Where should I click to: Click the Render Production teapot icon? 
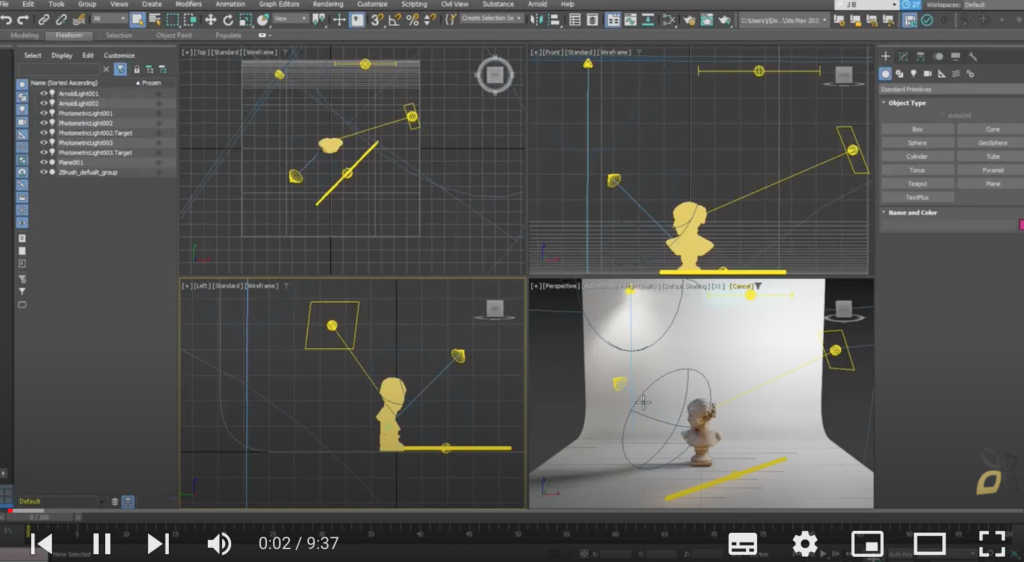724,20
